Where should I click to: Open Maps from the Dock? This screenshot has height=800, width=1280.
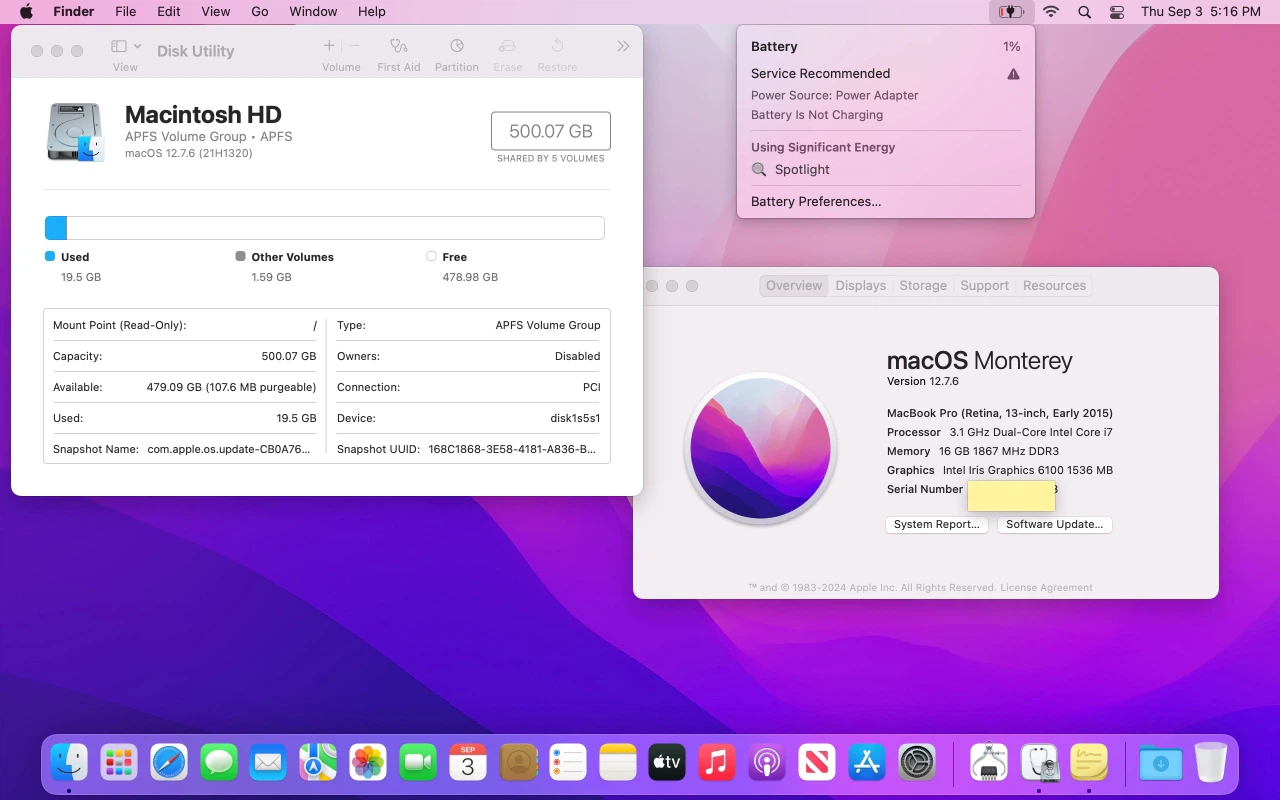(x=318, y=763)
